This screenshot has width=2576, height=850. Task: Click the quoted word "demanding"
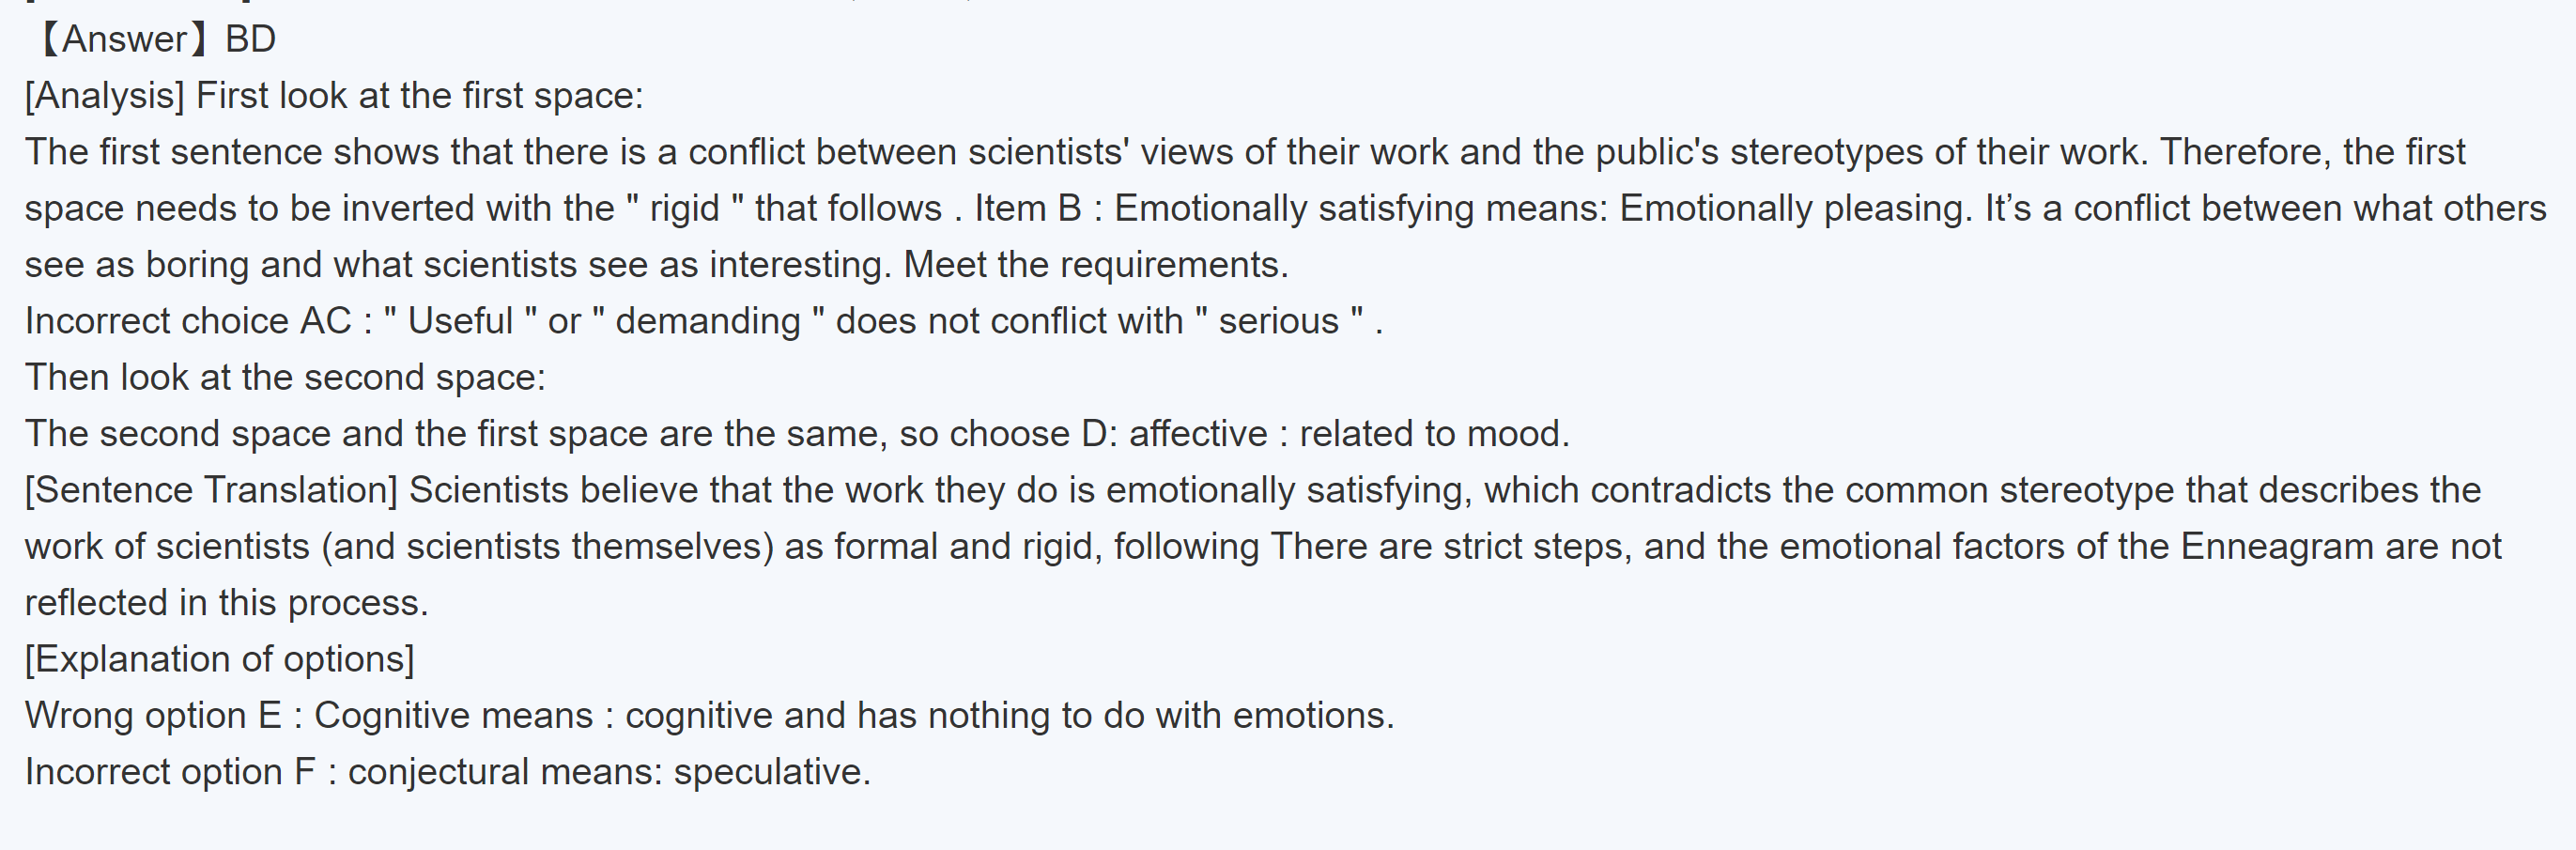[x=708, y=321]
